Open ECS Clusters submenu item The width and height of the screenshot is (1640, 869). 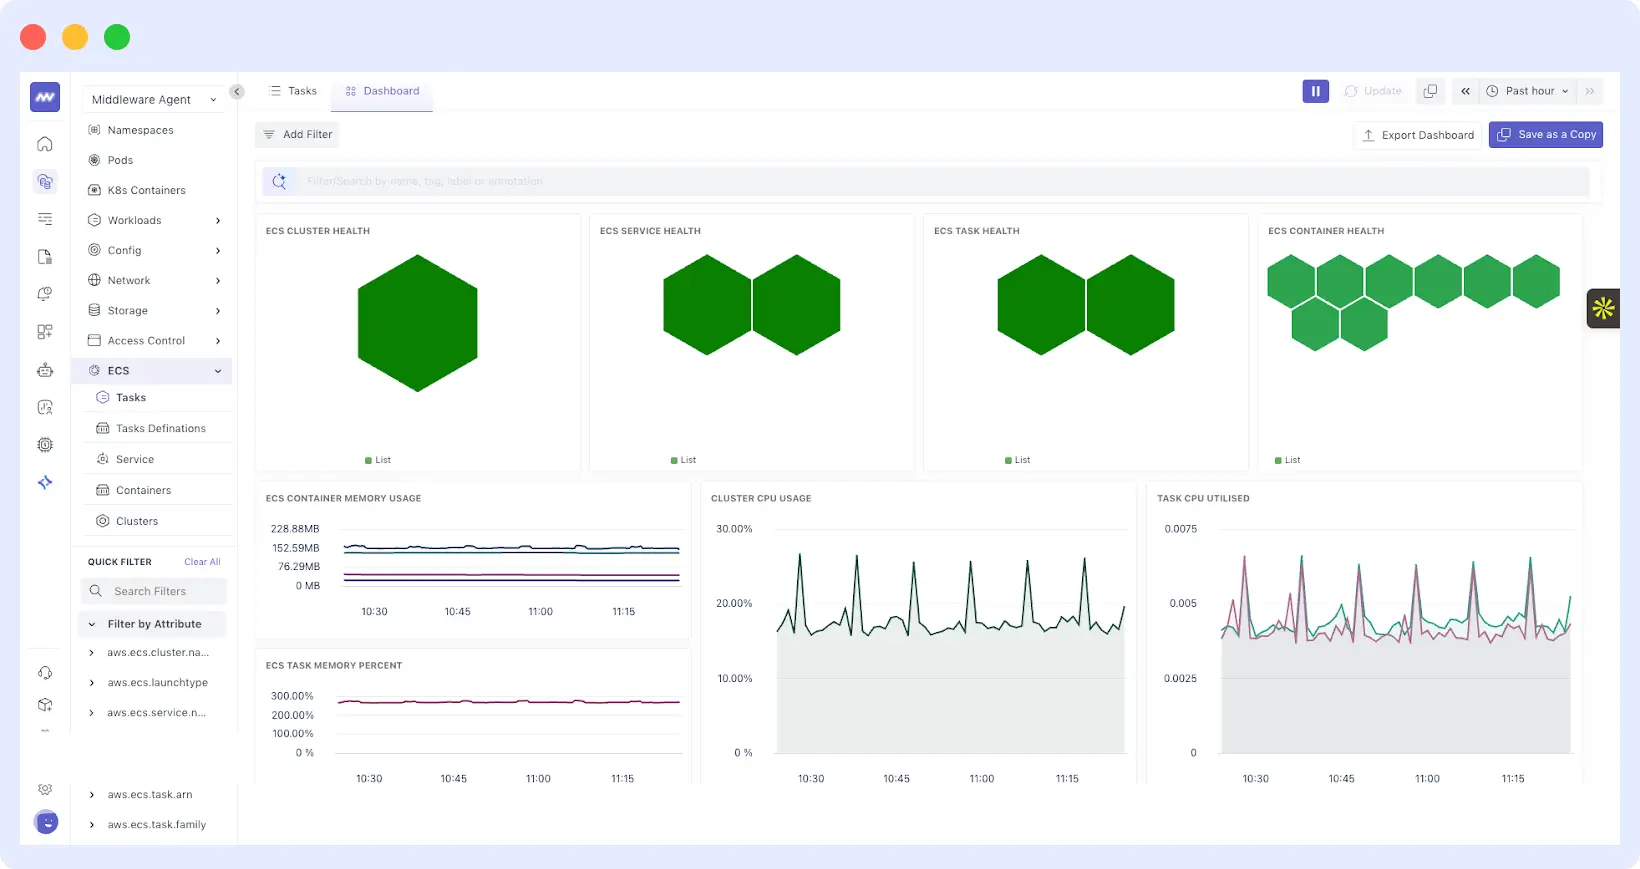tap(137, 522)
